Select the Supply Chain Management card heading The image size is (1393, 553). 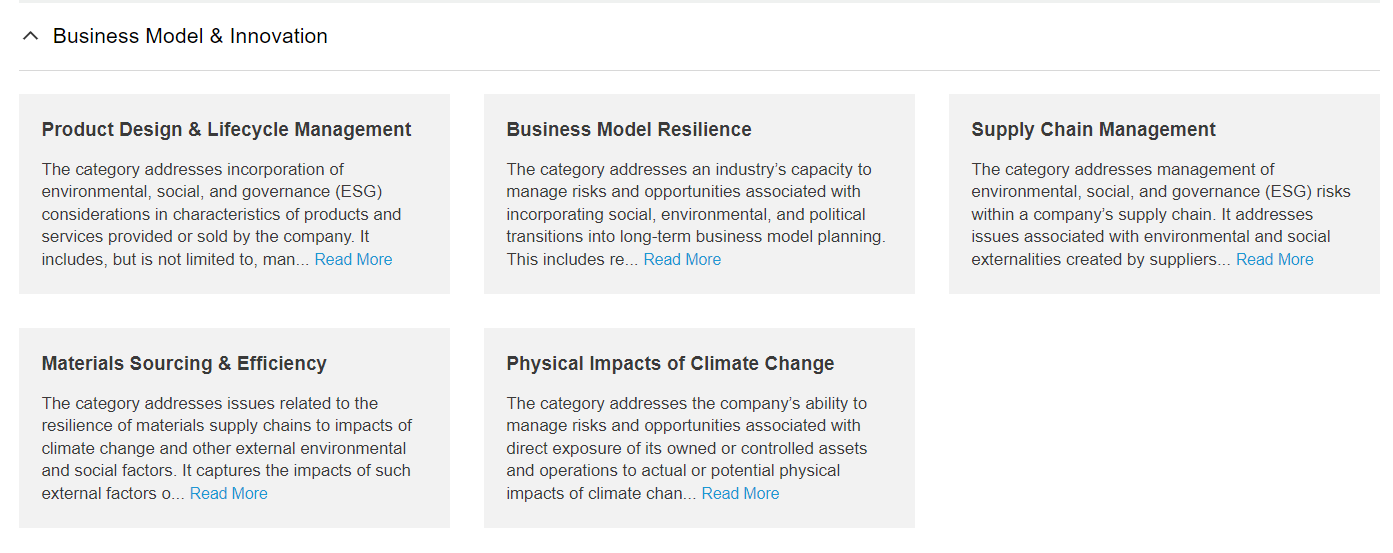coord(1093,130)
